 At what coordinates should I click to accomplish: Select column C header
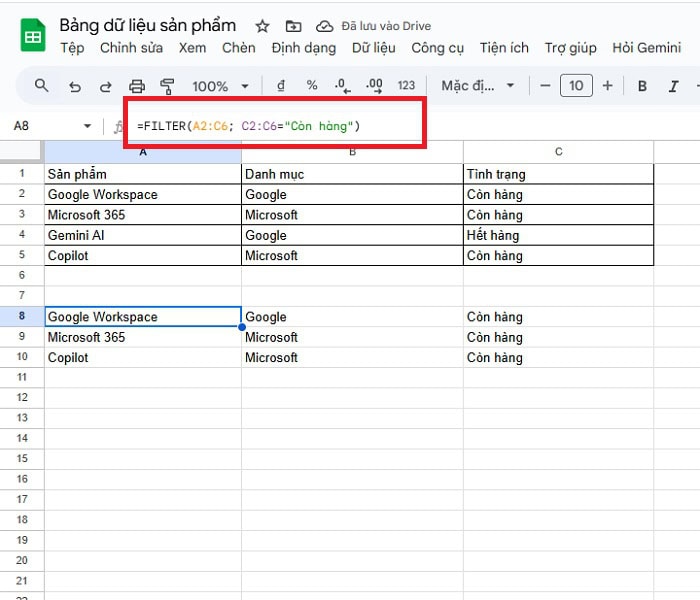[x=558, y=152]
